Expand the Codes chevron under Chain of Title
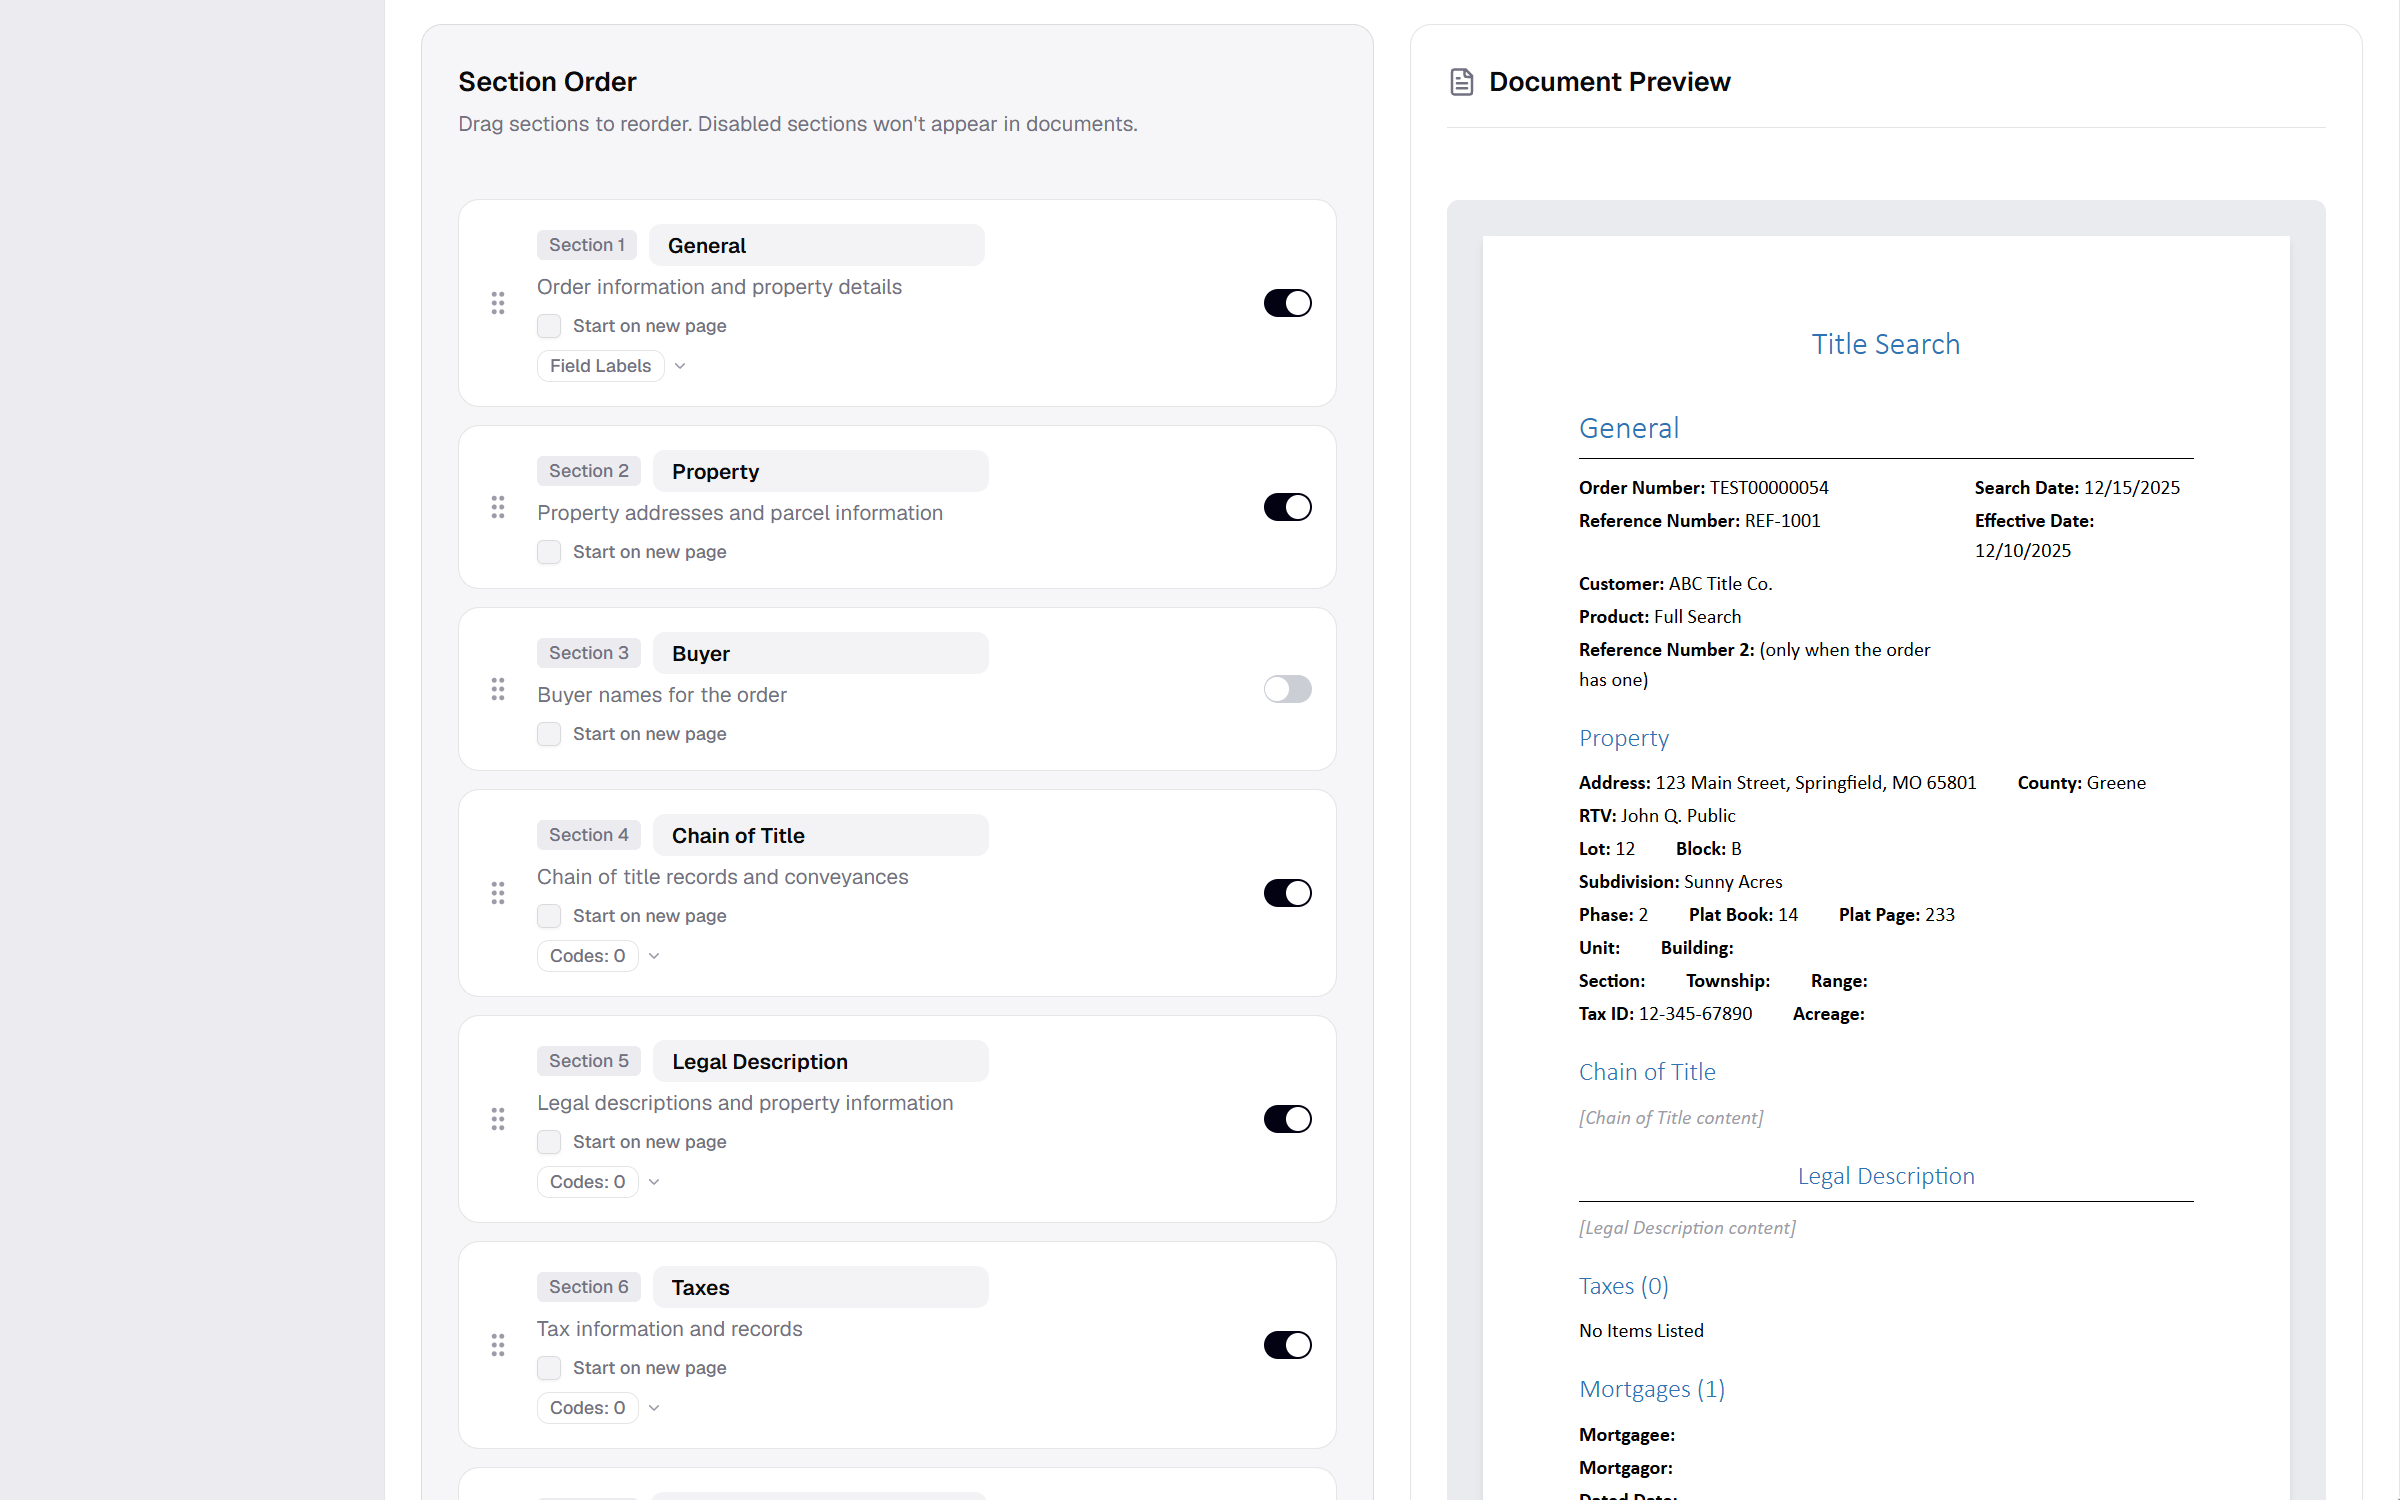The image size is (2400, 1500). pyautogui.click(x=654, y=956)
